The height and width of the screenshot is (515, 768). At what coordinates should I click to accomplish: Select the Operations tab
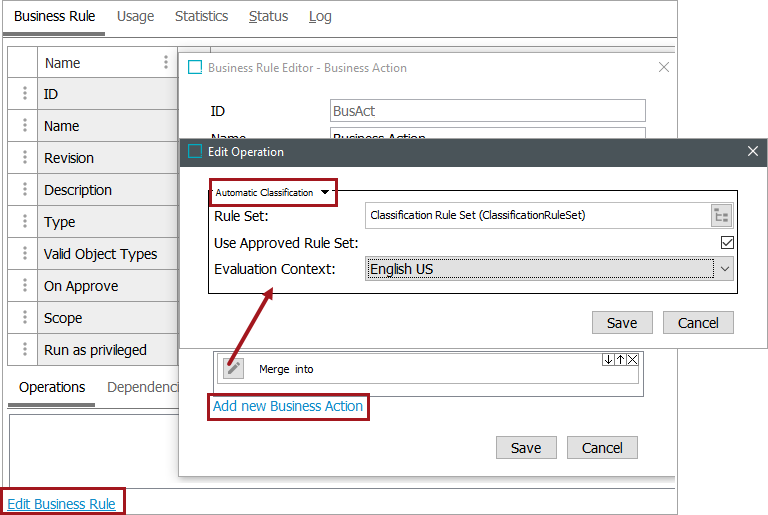click(52, 387)
